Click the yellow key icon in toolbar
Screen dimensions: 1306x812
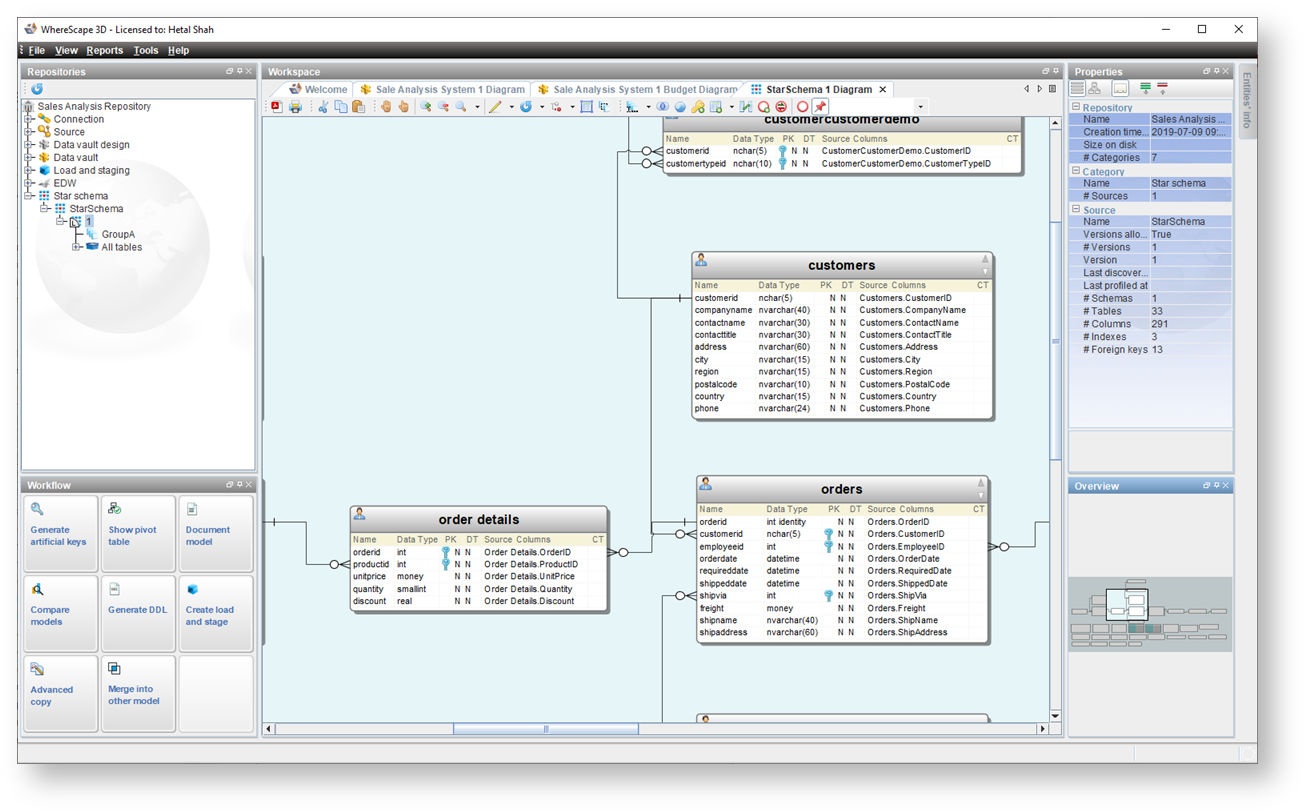pos(698,107)
